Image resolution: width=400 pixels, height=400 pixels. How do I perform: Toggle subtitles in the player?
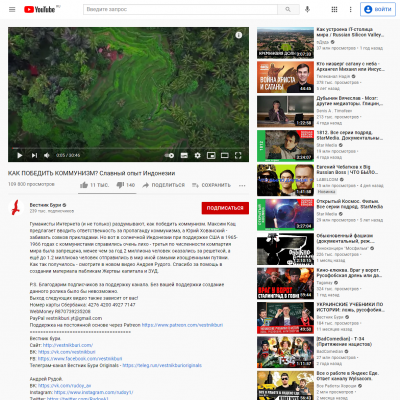point(184,155)
